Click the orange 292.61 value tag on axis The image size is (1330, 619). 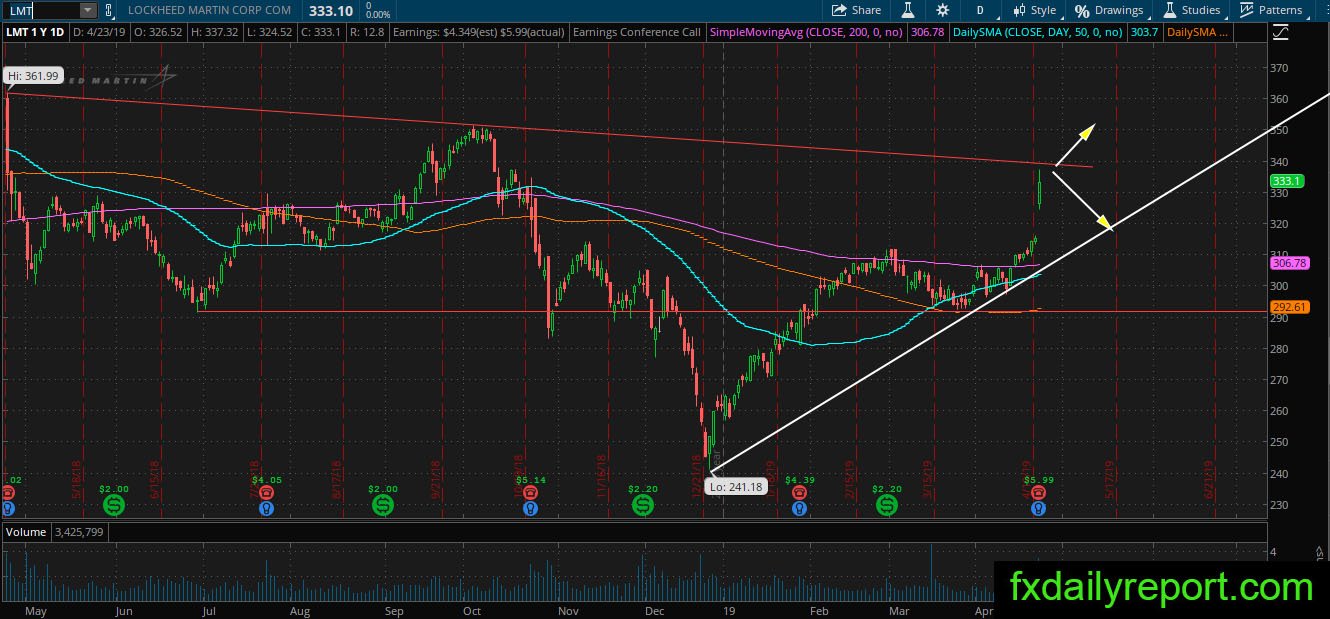point(1289,307)
